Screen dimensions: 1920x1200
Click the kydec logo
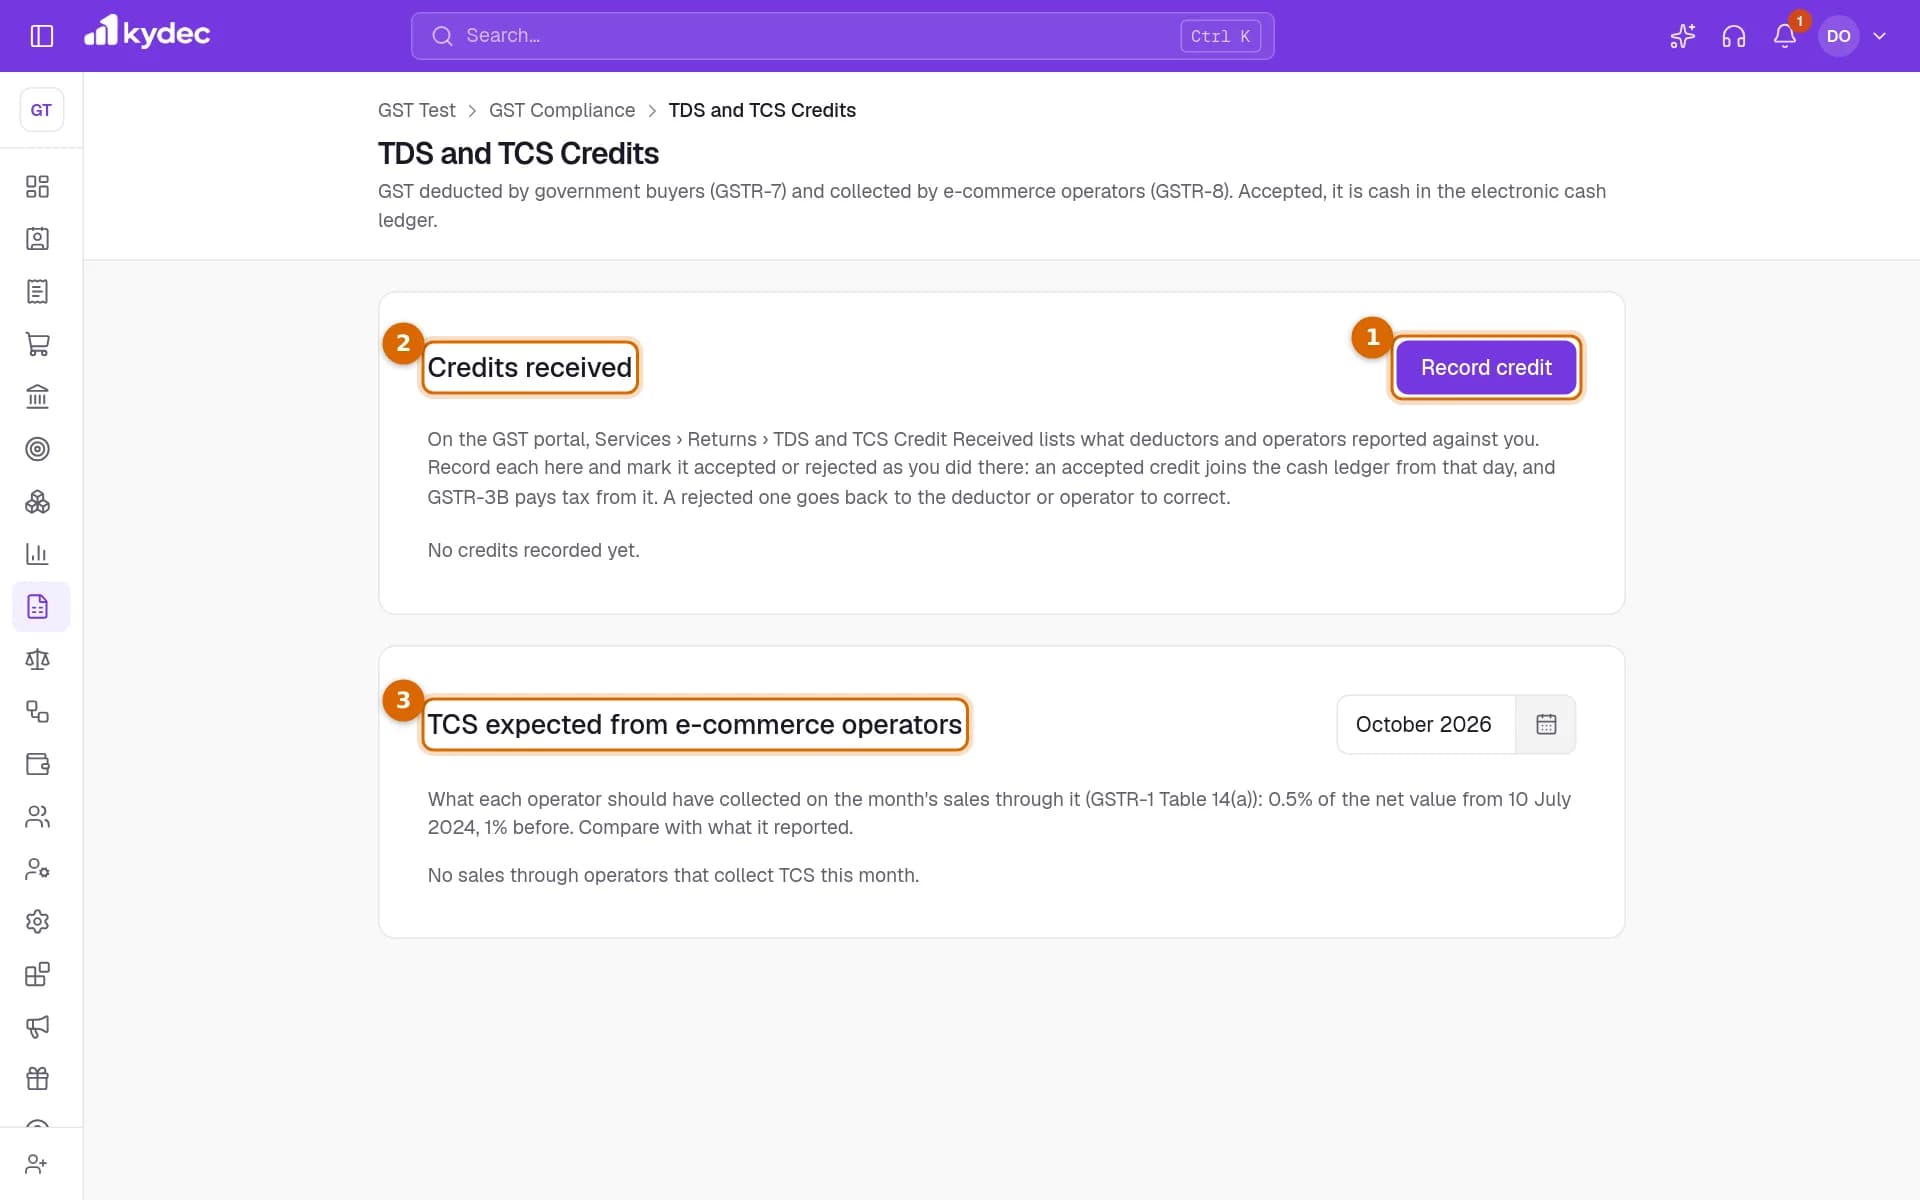pos(147,32)
